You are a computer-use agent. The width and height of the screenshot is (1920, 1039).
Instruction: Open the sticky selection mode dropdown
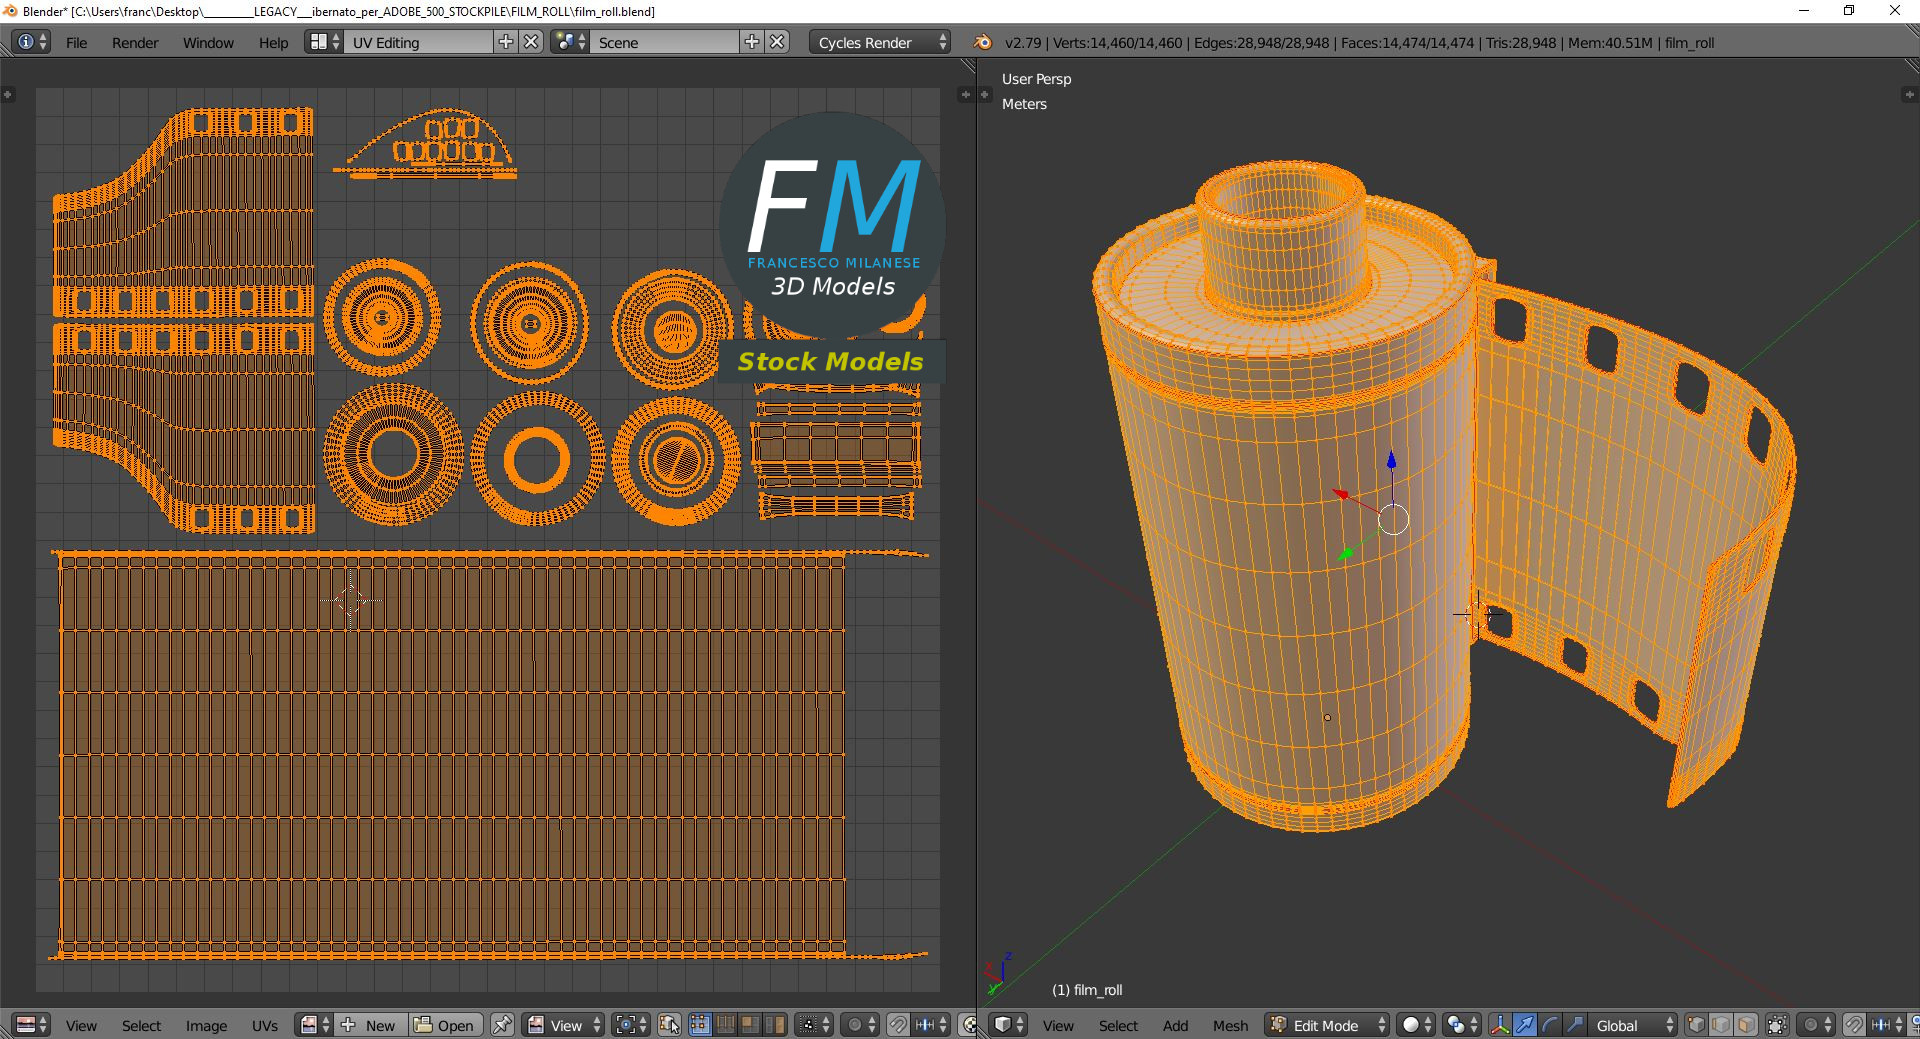tap(814, 1025)
